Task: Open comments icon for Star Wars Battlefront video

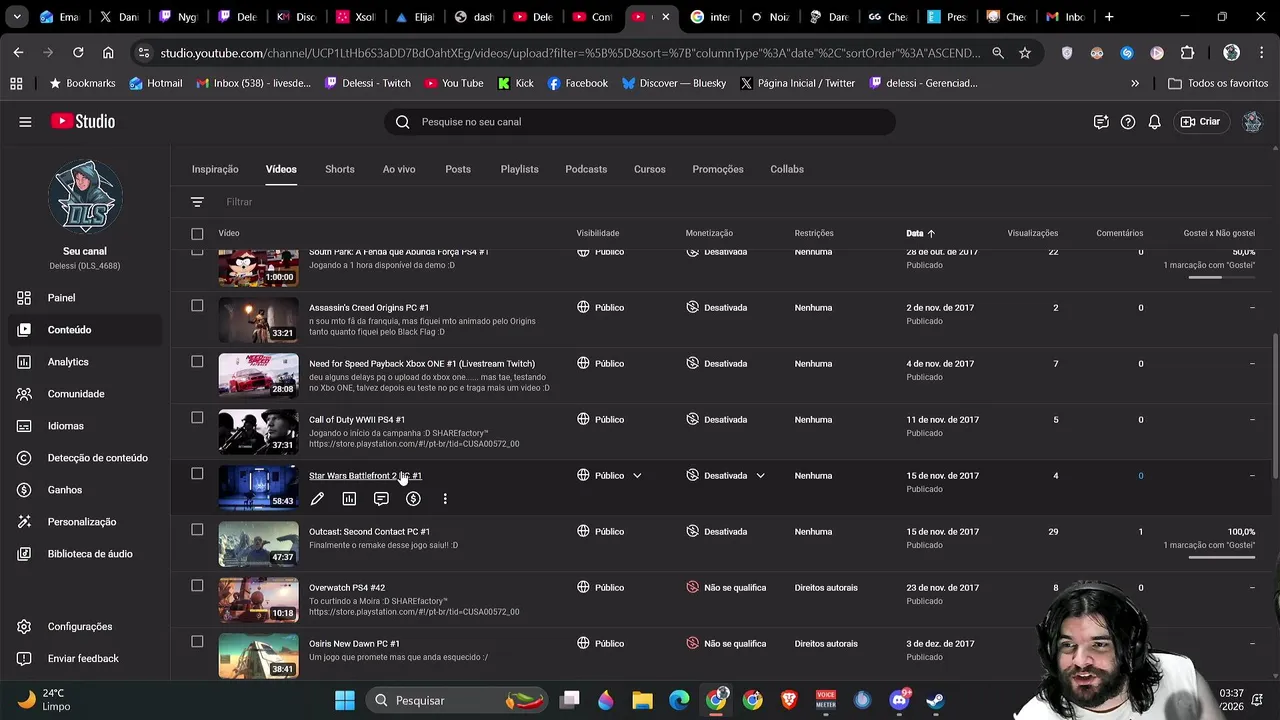Action: pyautogui.click(x=381, y=498)
